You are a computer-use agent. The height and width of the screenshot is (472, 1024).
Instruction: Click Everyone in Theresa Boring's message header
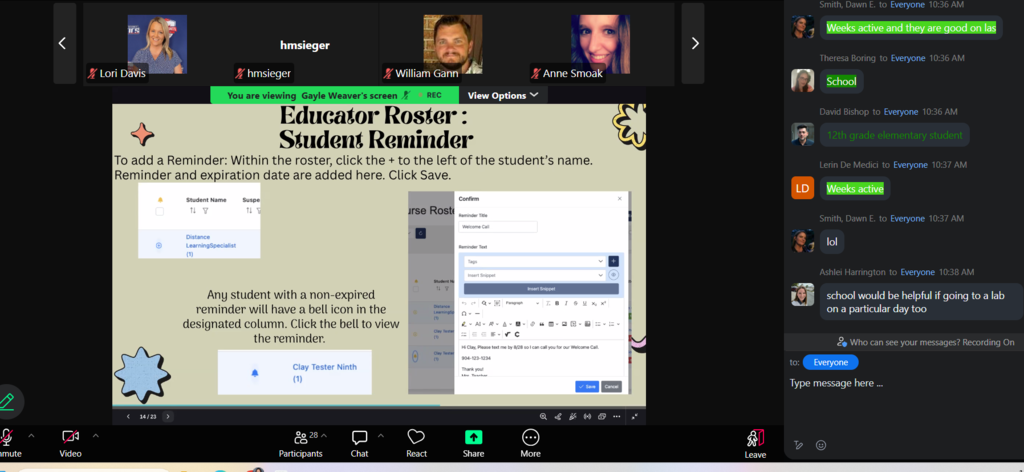tap(908, 58)
